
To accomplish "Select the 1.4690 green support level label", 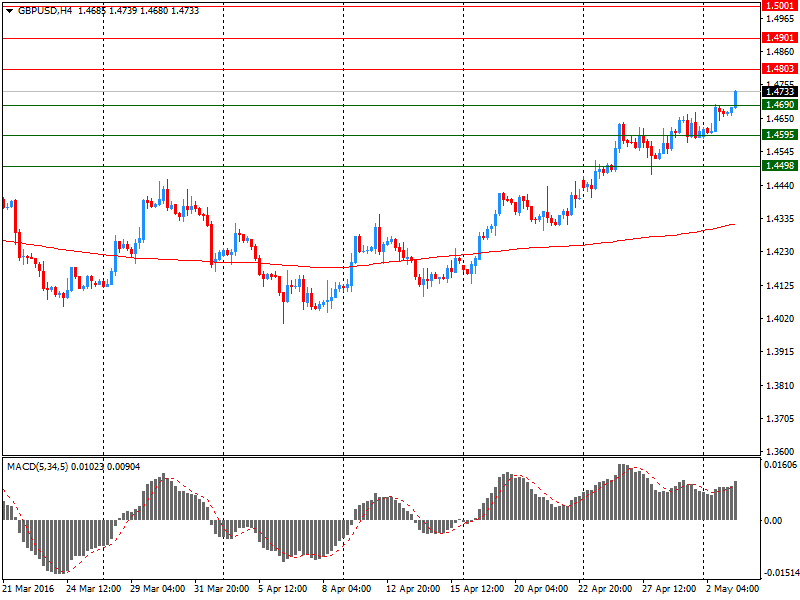I will point(780,105).
